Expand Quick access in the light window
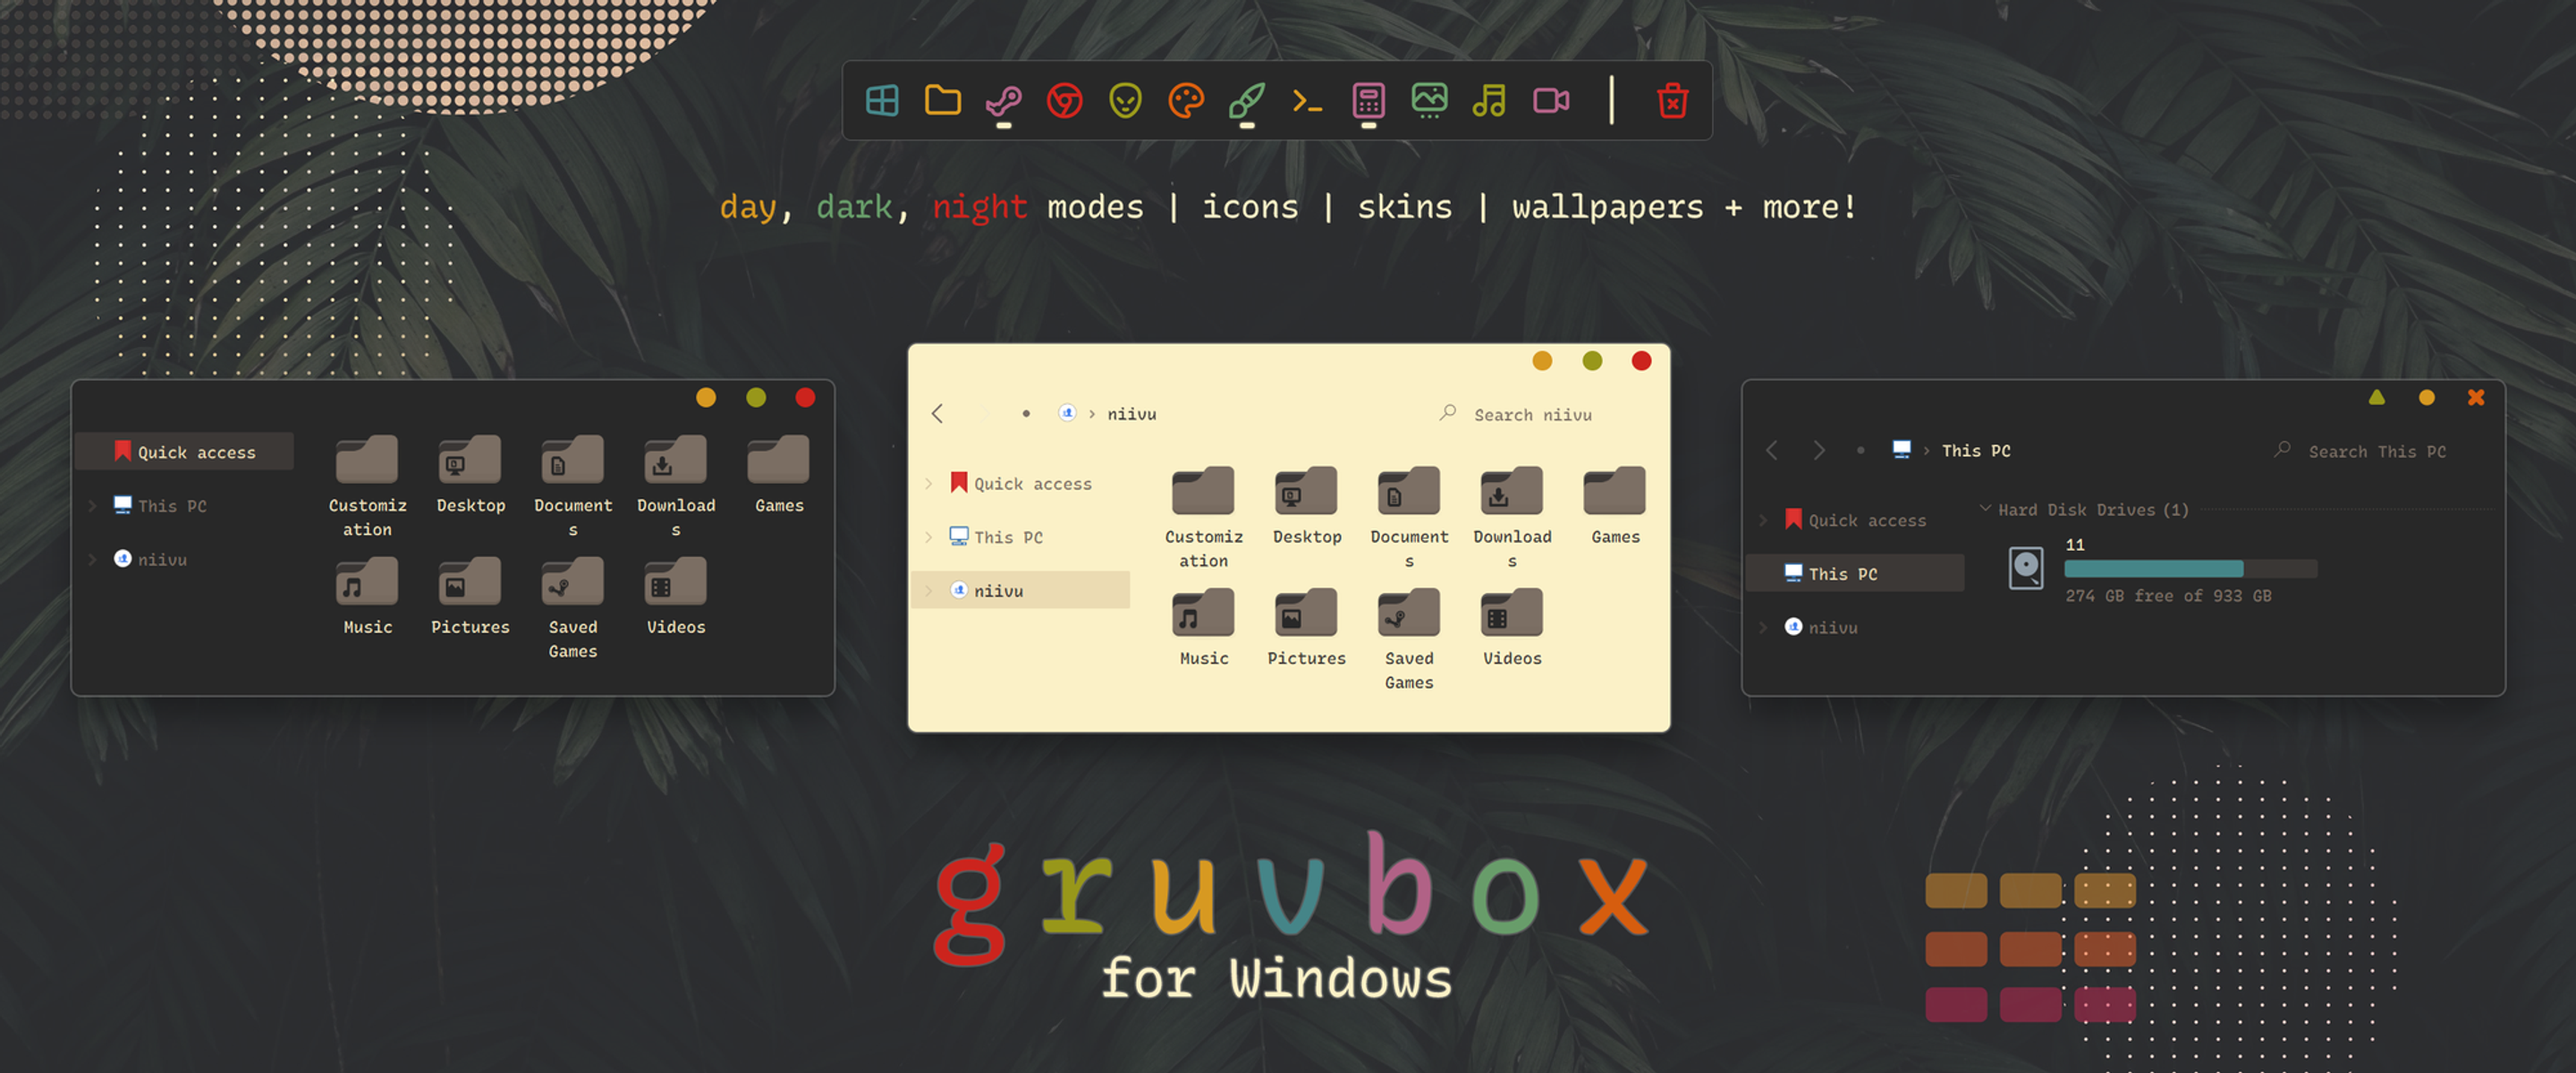 point(928,484)
